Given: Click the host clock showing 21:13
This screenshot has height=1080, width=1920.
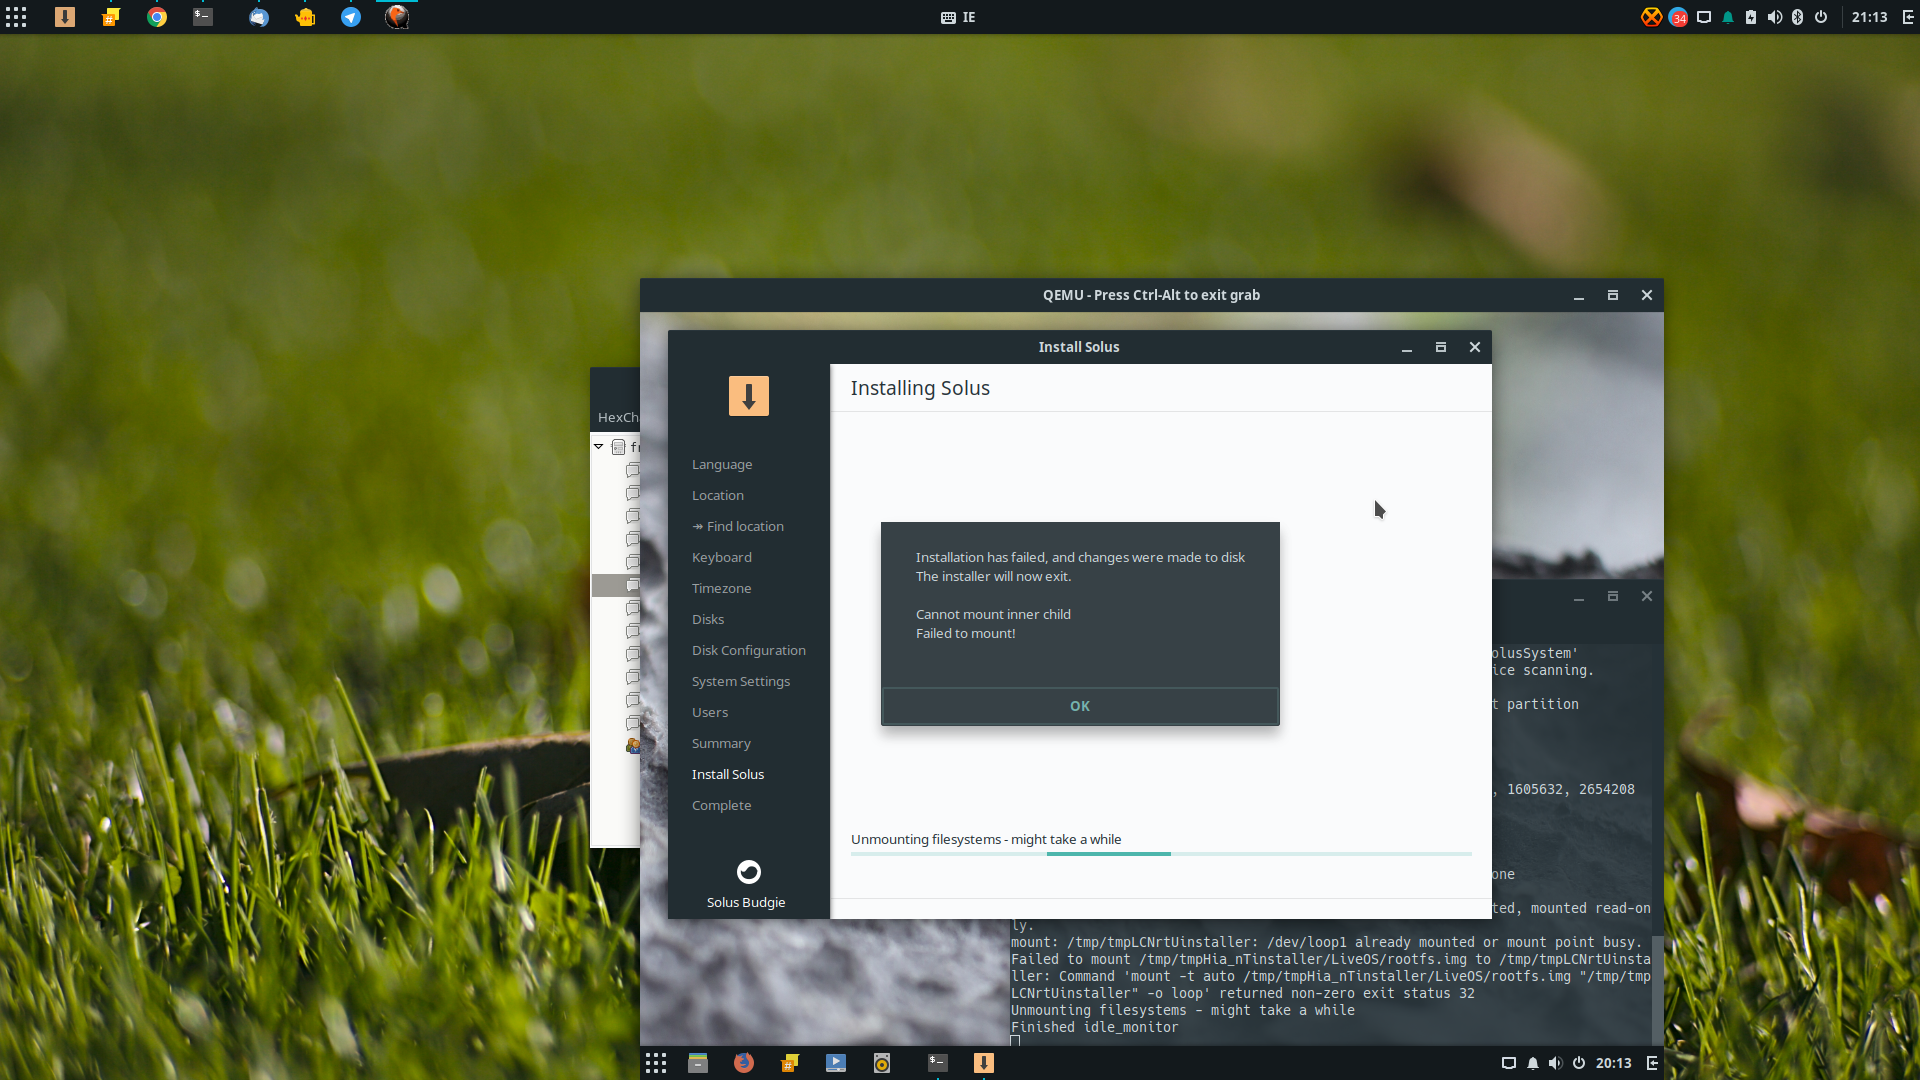Looking at the screenshot, I should (x=1869, y=17).
